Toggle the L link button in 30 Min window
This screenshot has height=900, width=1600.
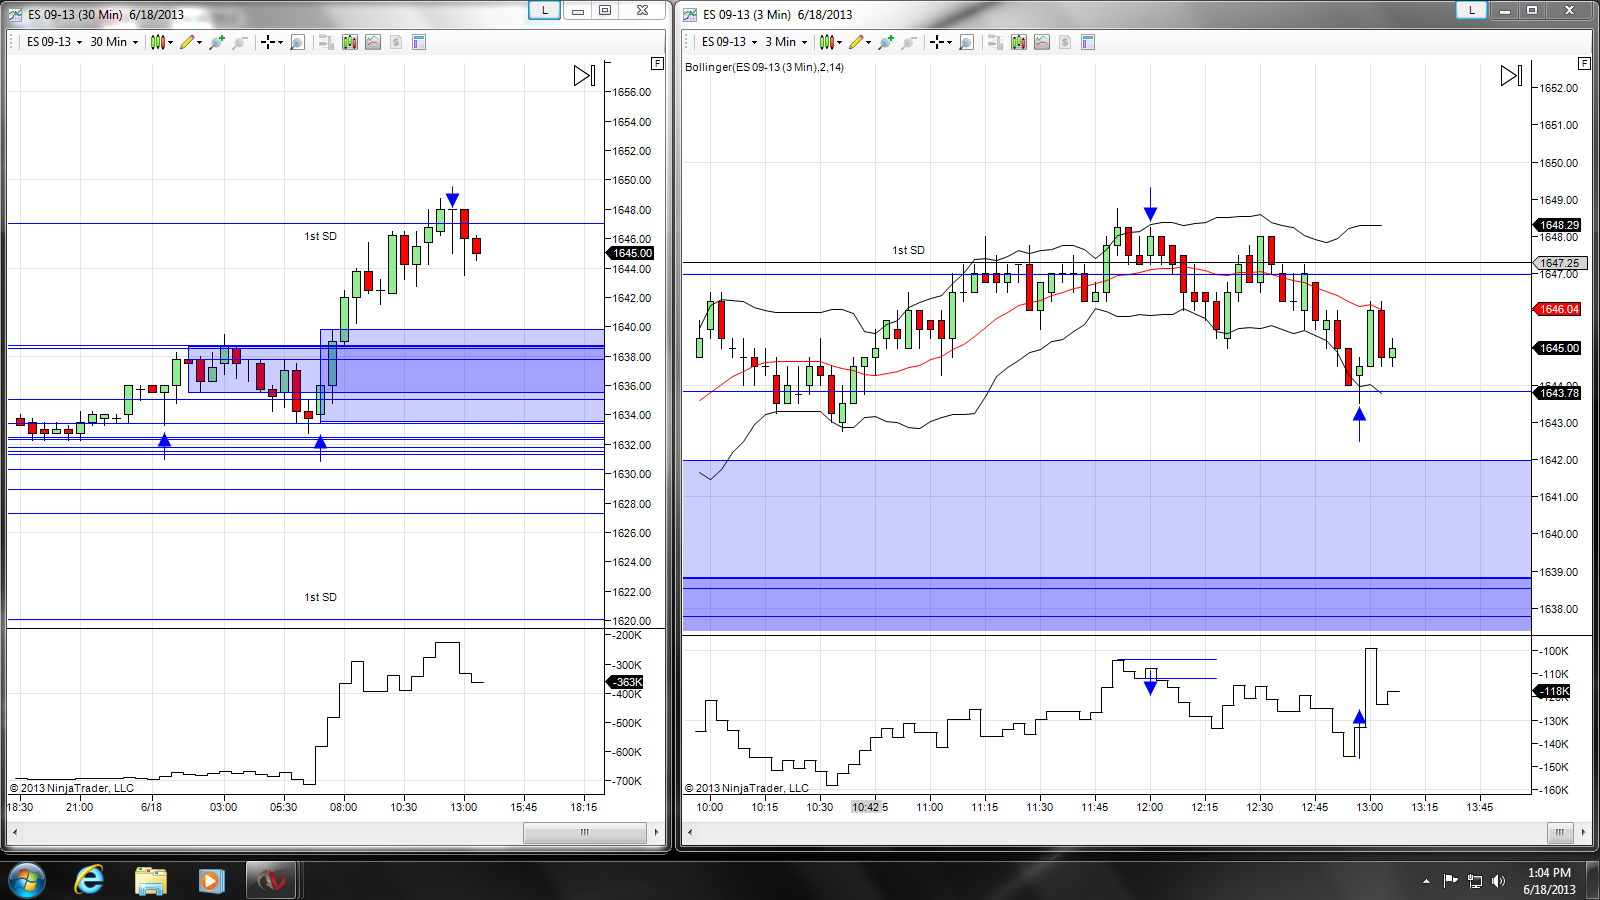[x=544, y=10]
